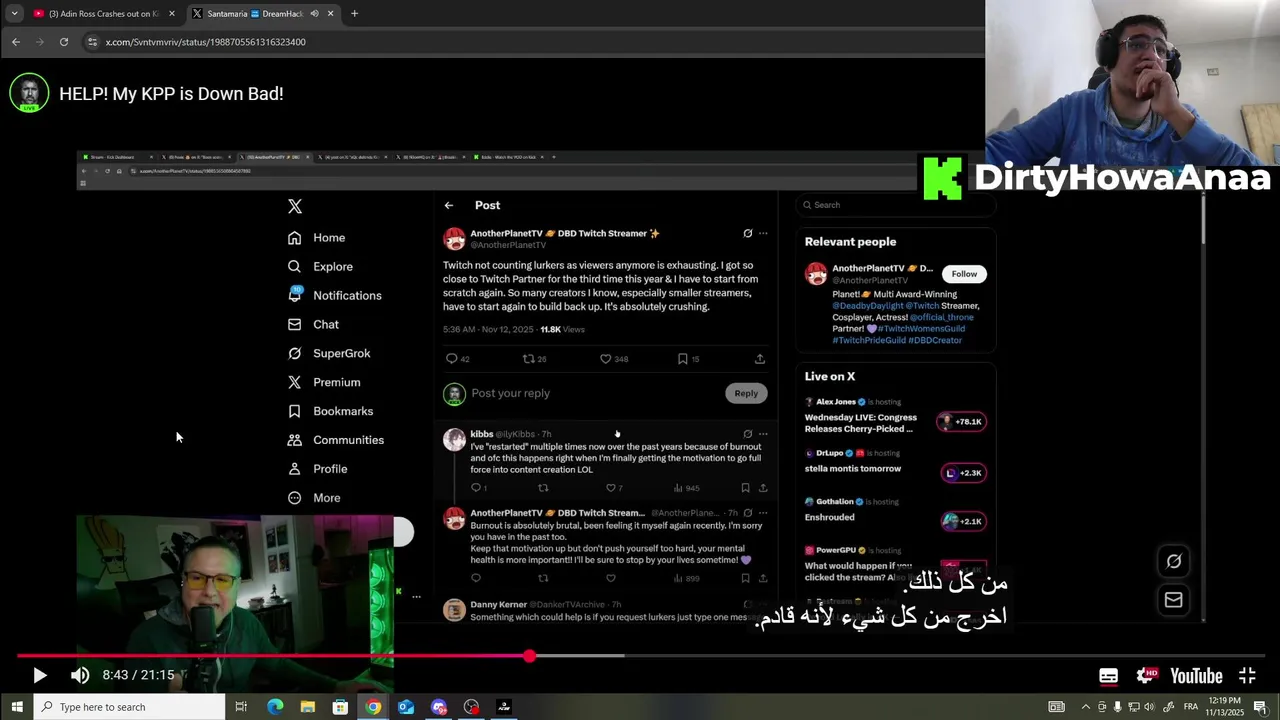The width and height of the screenshot is (1280, 720).
Task: Click the YouTube logo in the player
Action: 1196,677
